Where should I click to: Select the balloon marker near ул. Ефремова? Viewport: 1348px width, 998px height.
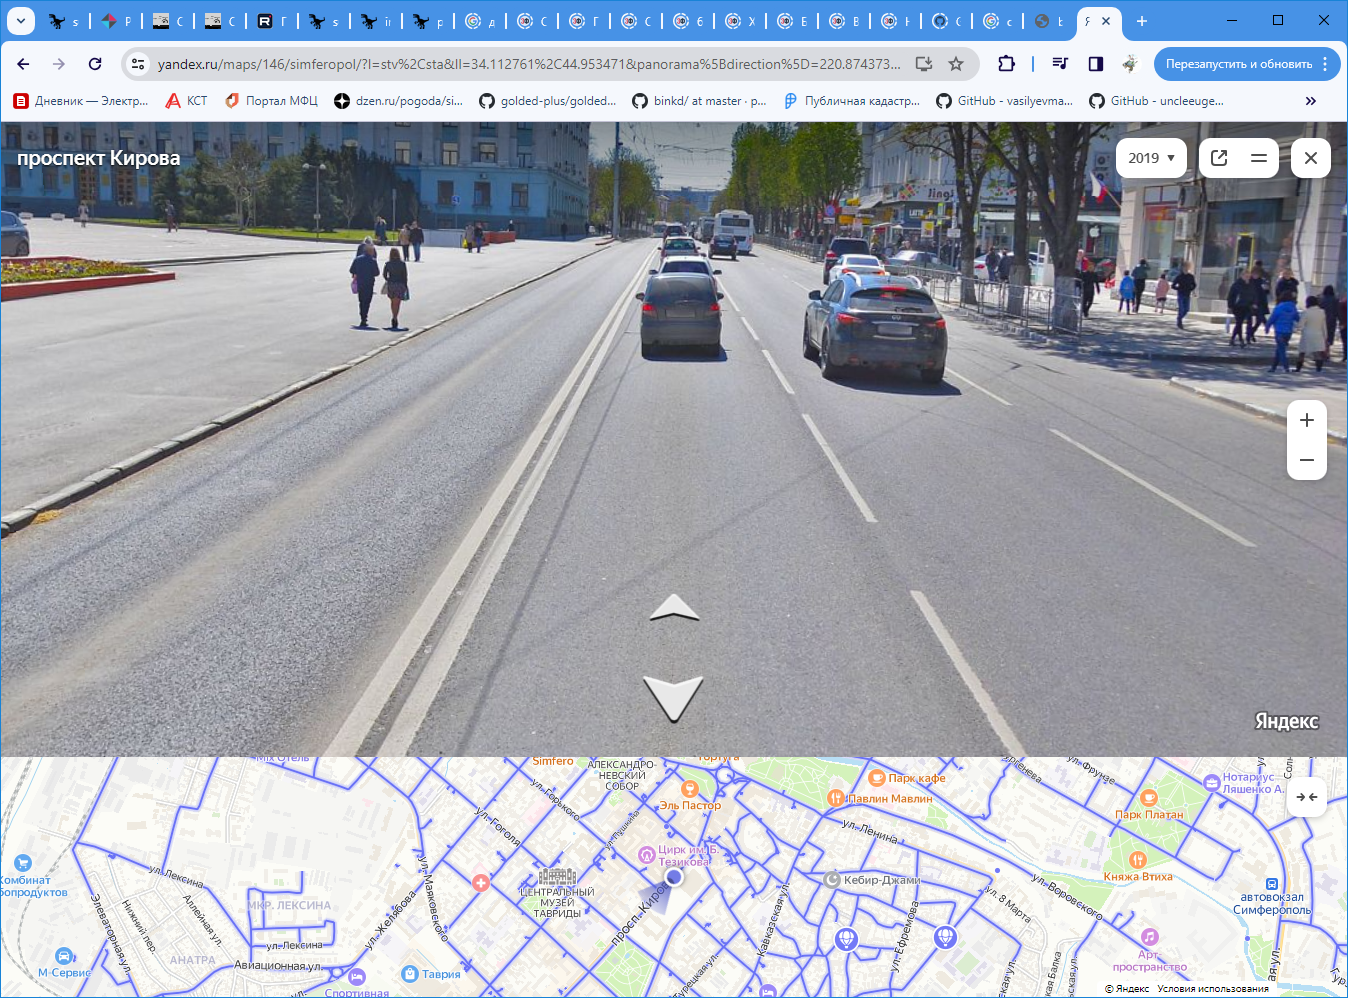pyautogui.click(x=945, y=937)
